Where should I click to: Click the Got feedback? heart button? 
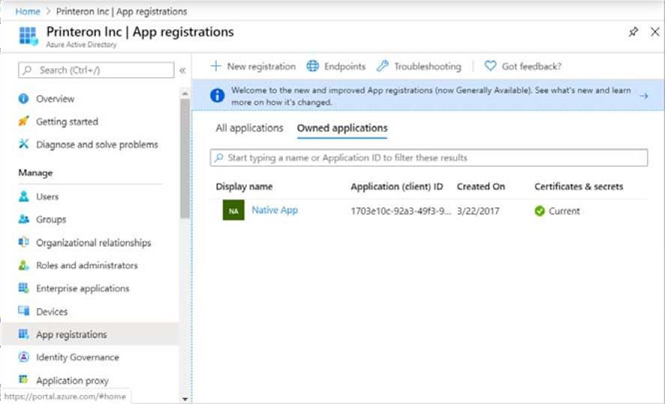pyautogui.click(x=490, y=66)
